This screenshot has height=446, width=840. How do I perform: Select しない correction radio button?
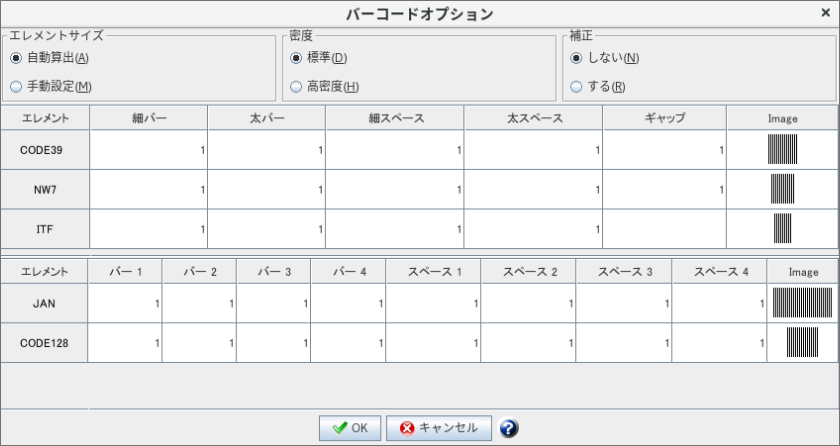[x=576, y=58]
